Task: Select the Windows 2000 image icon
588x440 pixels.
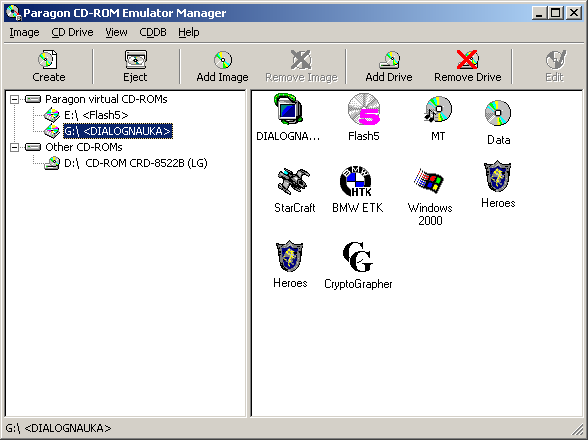Action: coord(430,181)
